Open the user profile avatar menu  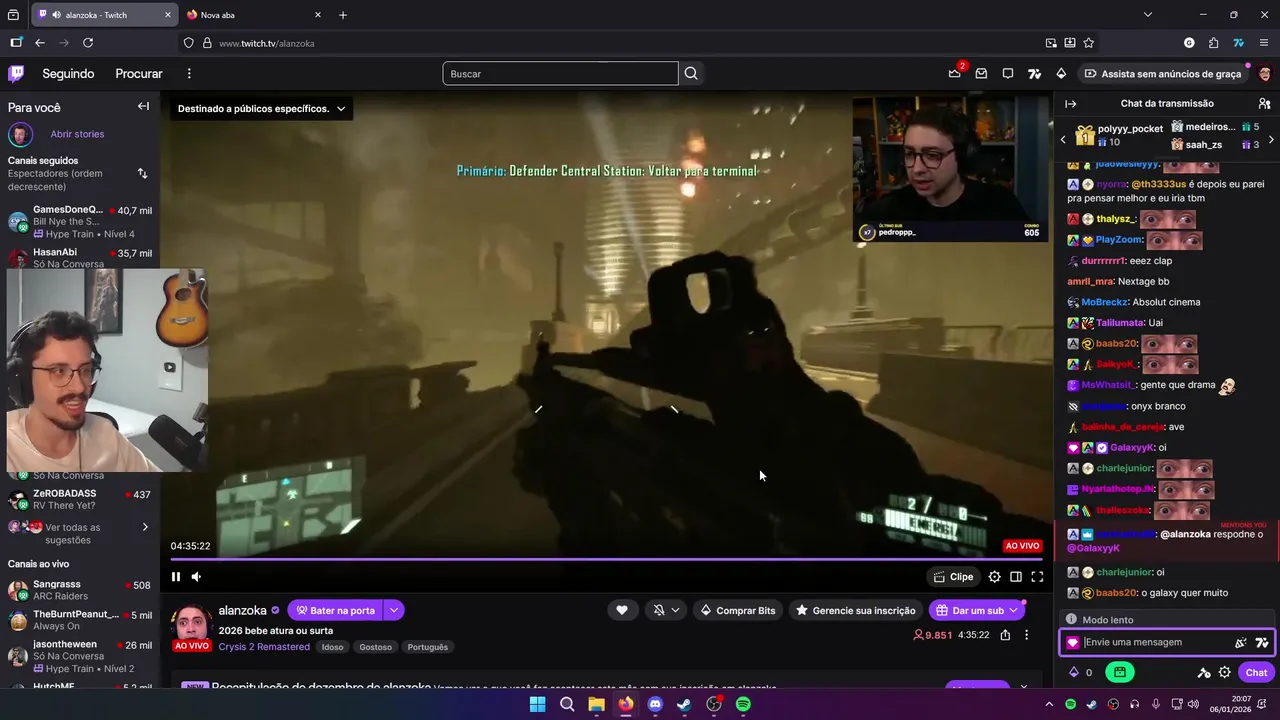(x=1265, y=73)
